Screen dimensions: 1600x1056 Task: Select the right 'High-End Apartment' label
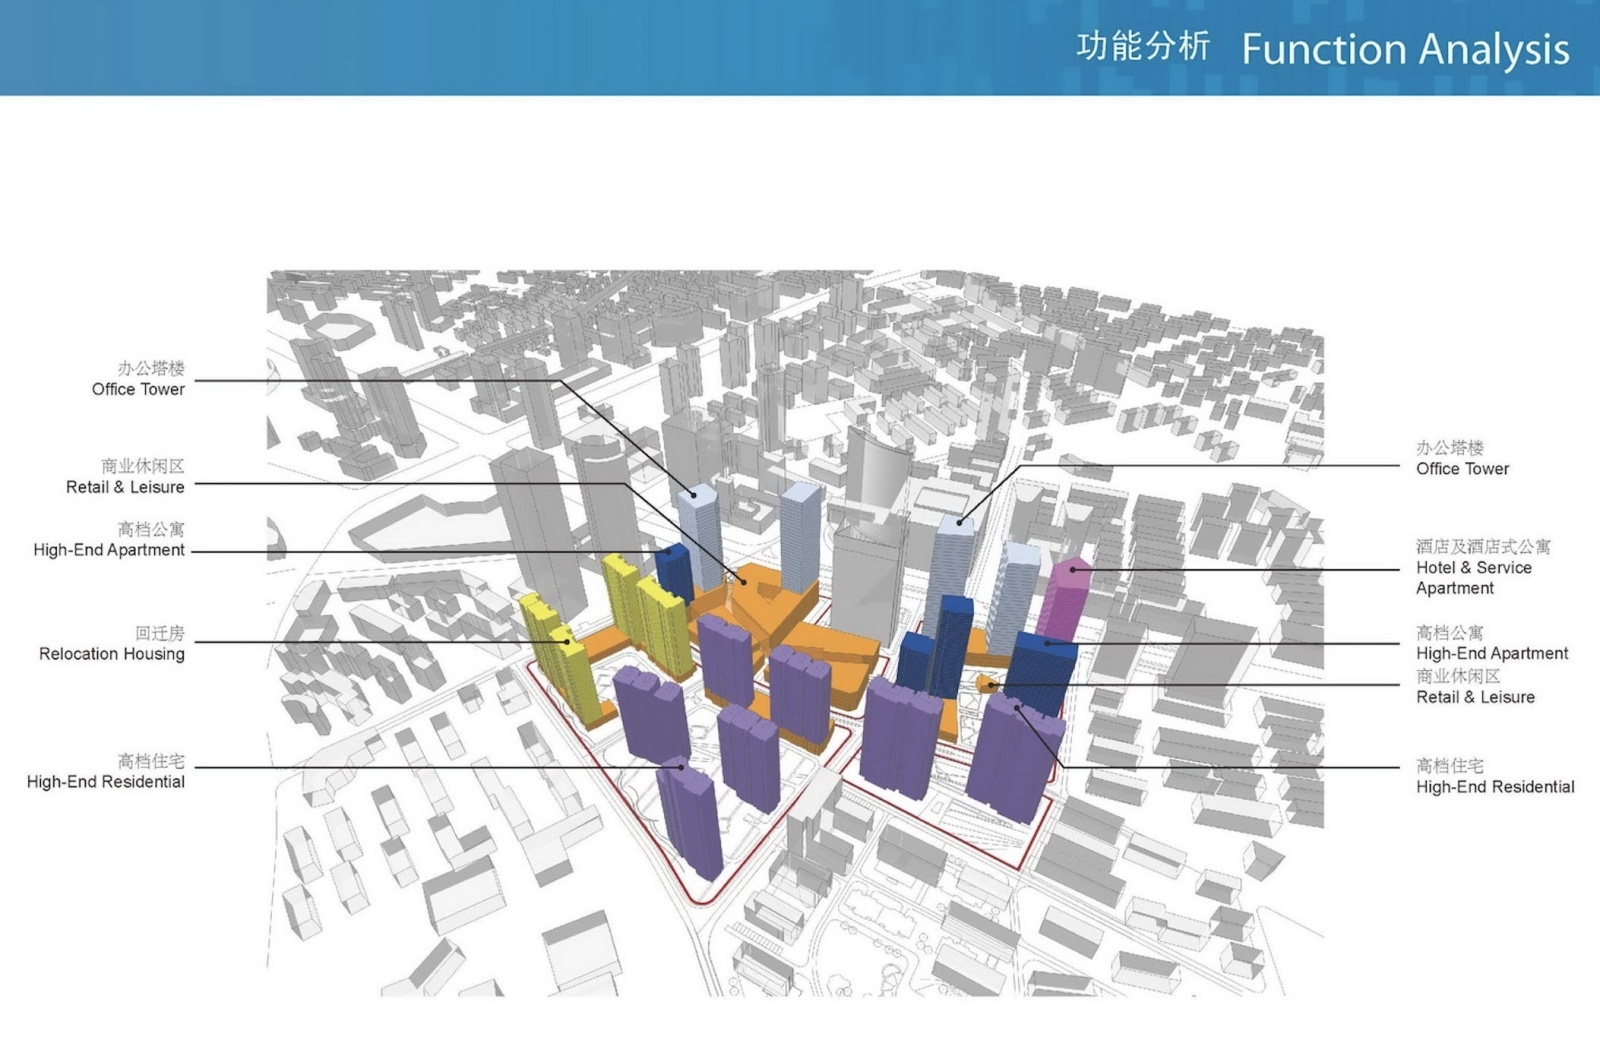(x=1492, y=653)
